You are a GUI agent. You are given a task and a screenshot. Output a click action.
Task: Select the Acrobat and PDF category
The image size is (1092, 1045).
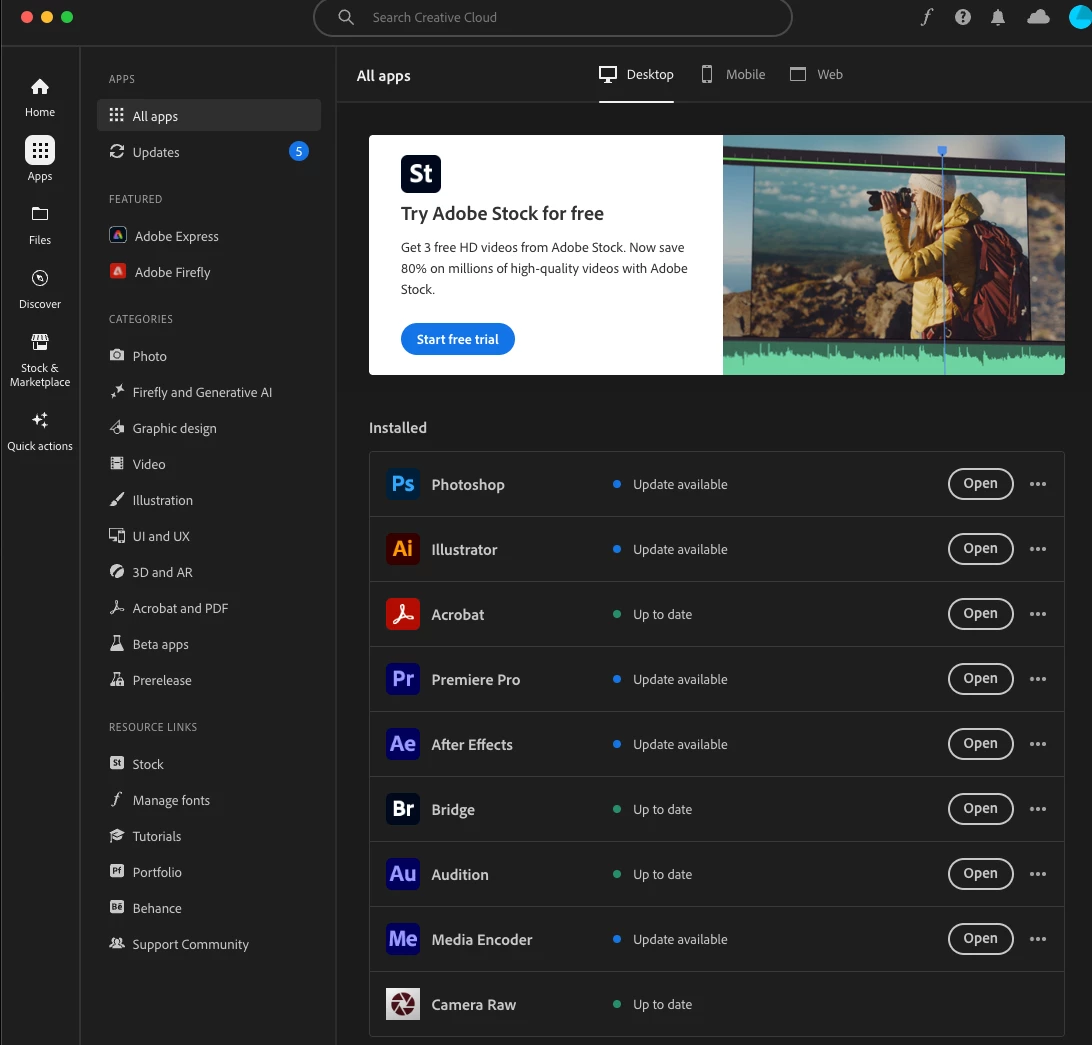(x=169, y=608)
